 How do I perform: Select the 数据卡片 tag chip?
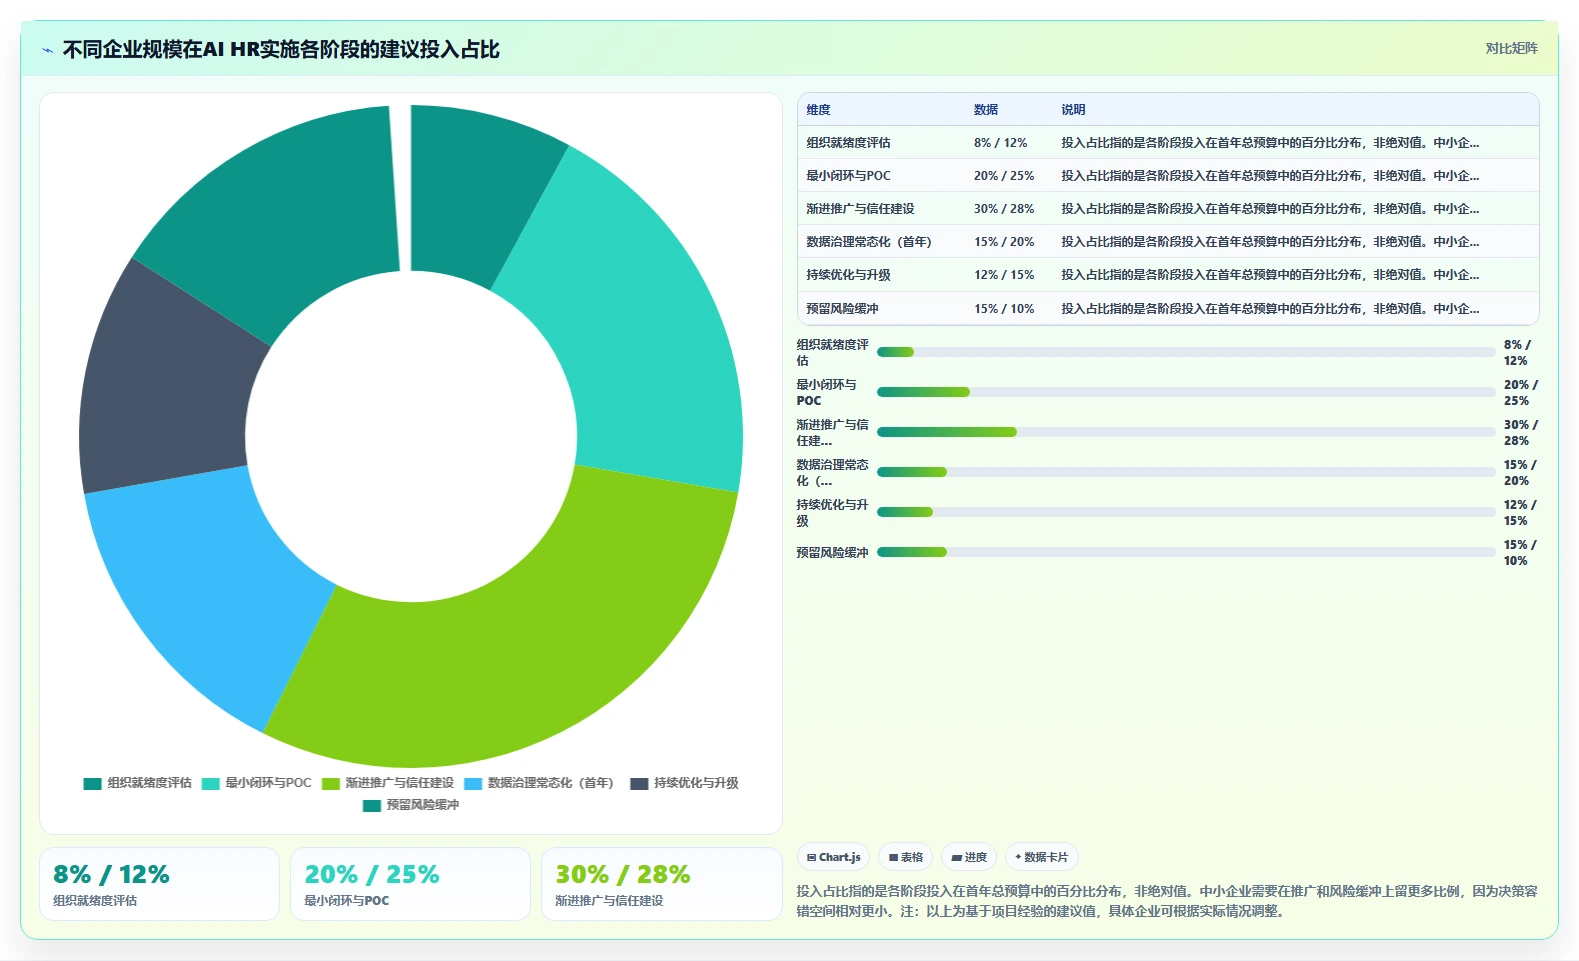click(1042, 857)
